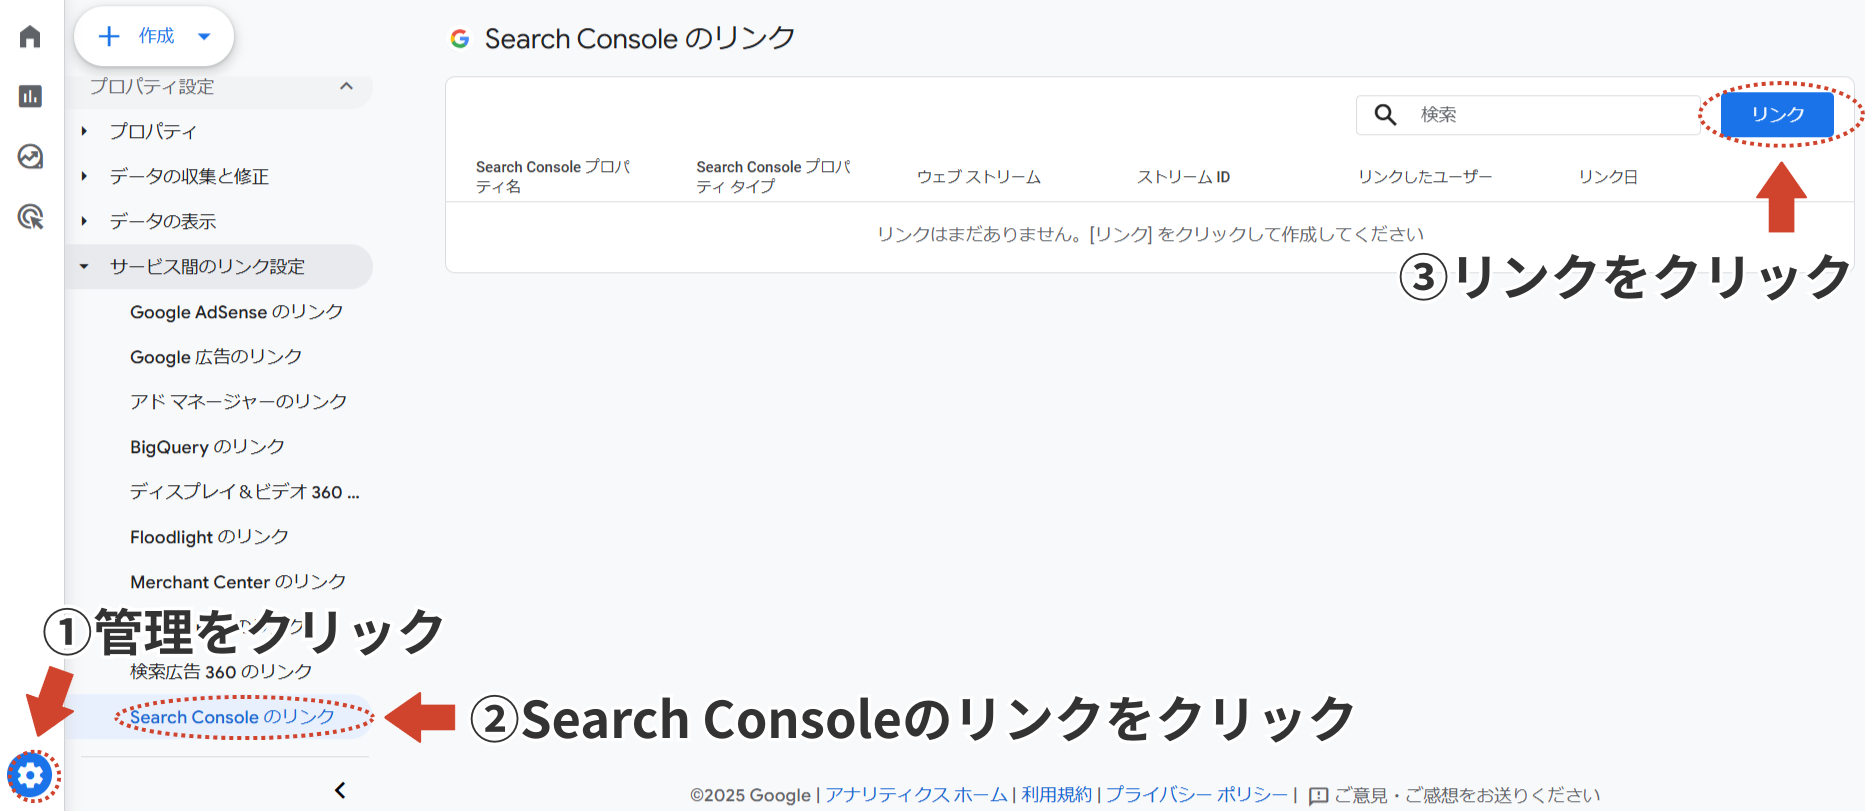Click the magnifier search icon
The height and width of the screenshot is (811, 1865).
tap(1385, 115)
